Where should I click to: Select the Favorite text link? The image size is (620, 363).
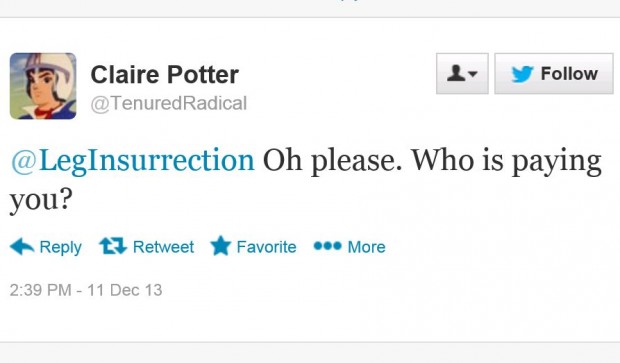pyautogui.click(x=266, y=247)
